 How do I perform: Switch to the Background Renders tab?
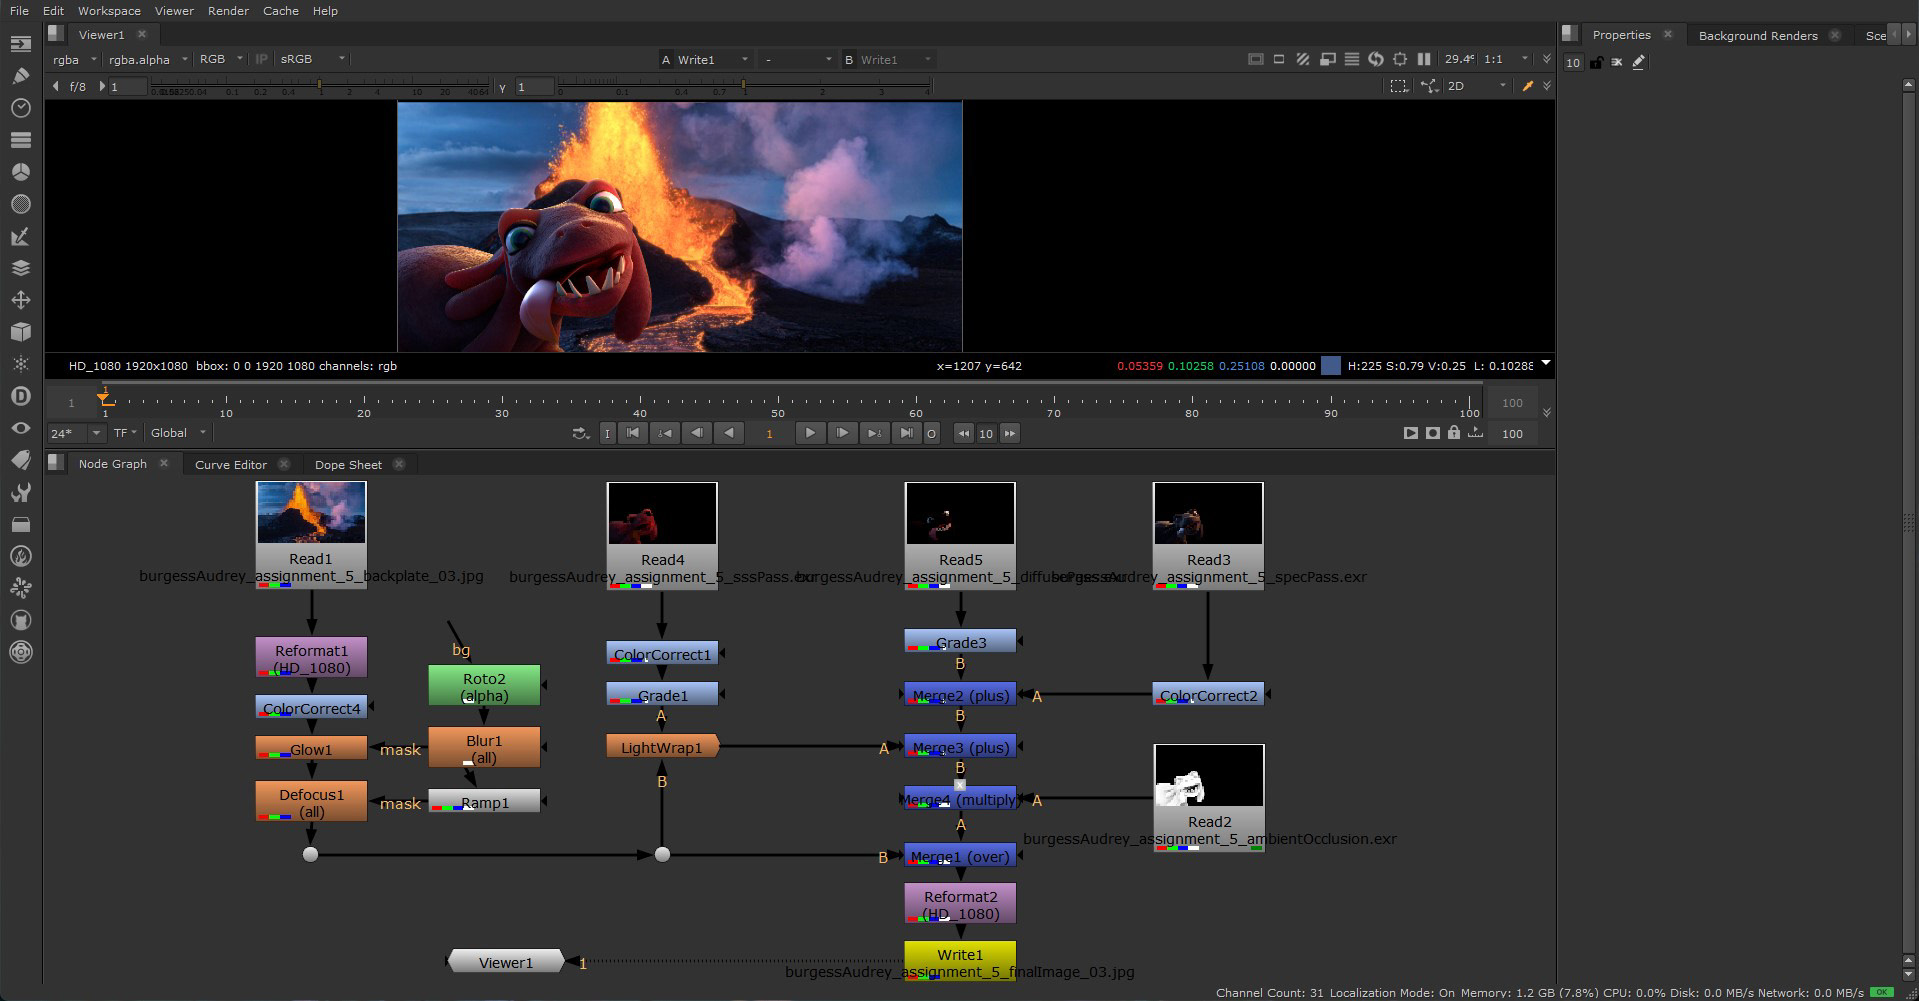click(1758, 35)
